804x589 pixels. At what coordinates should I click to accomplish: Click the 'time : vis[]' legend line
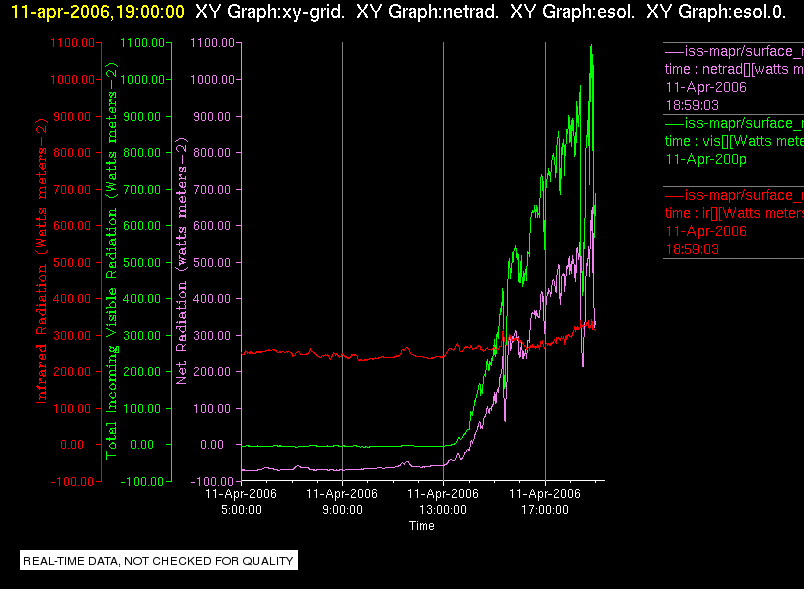(734, 141)
